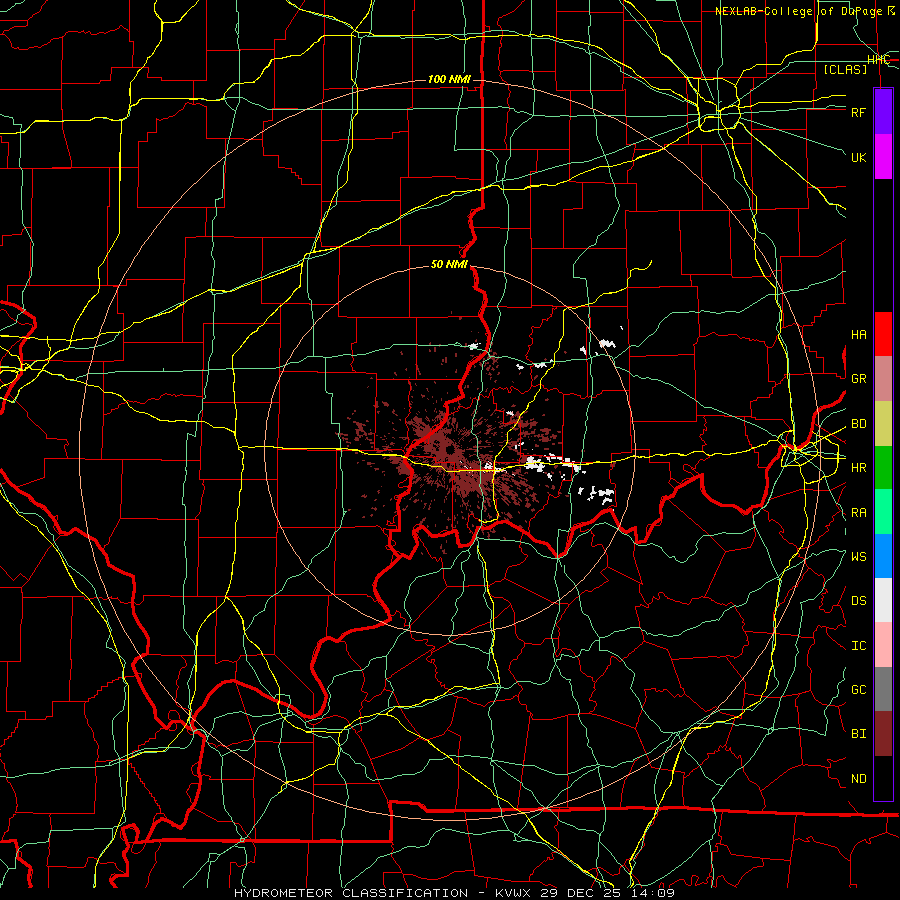Click the HYDROMETEOR CLASSIFICATION title text
Screen dimensions: 900x900
point(351,893)
